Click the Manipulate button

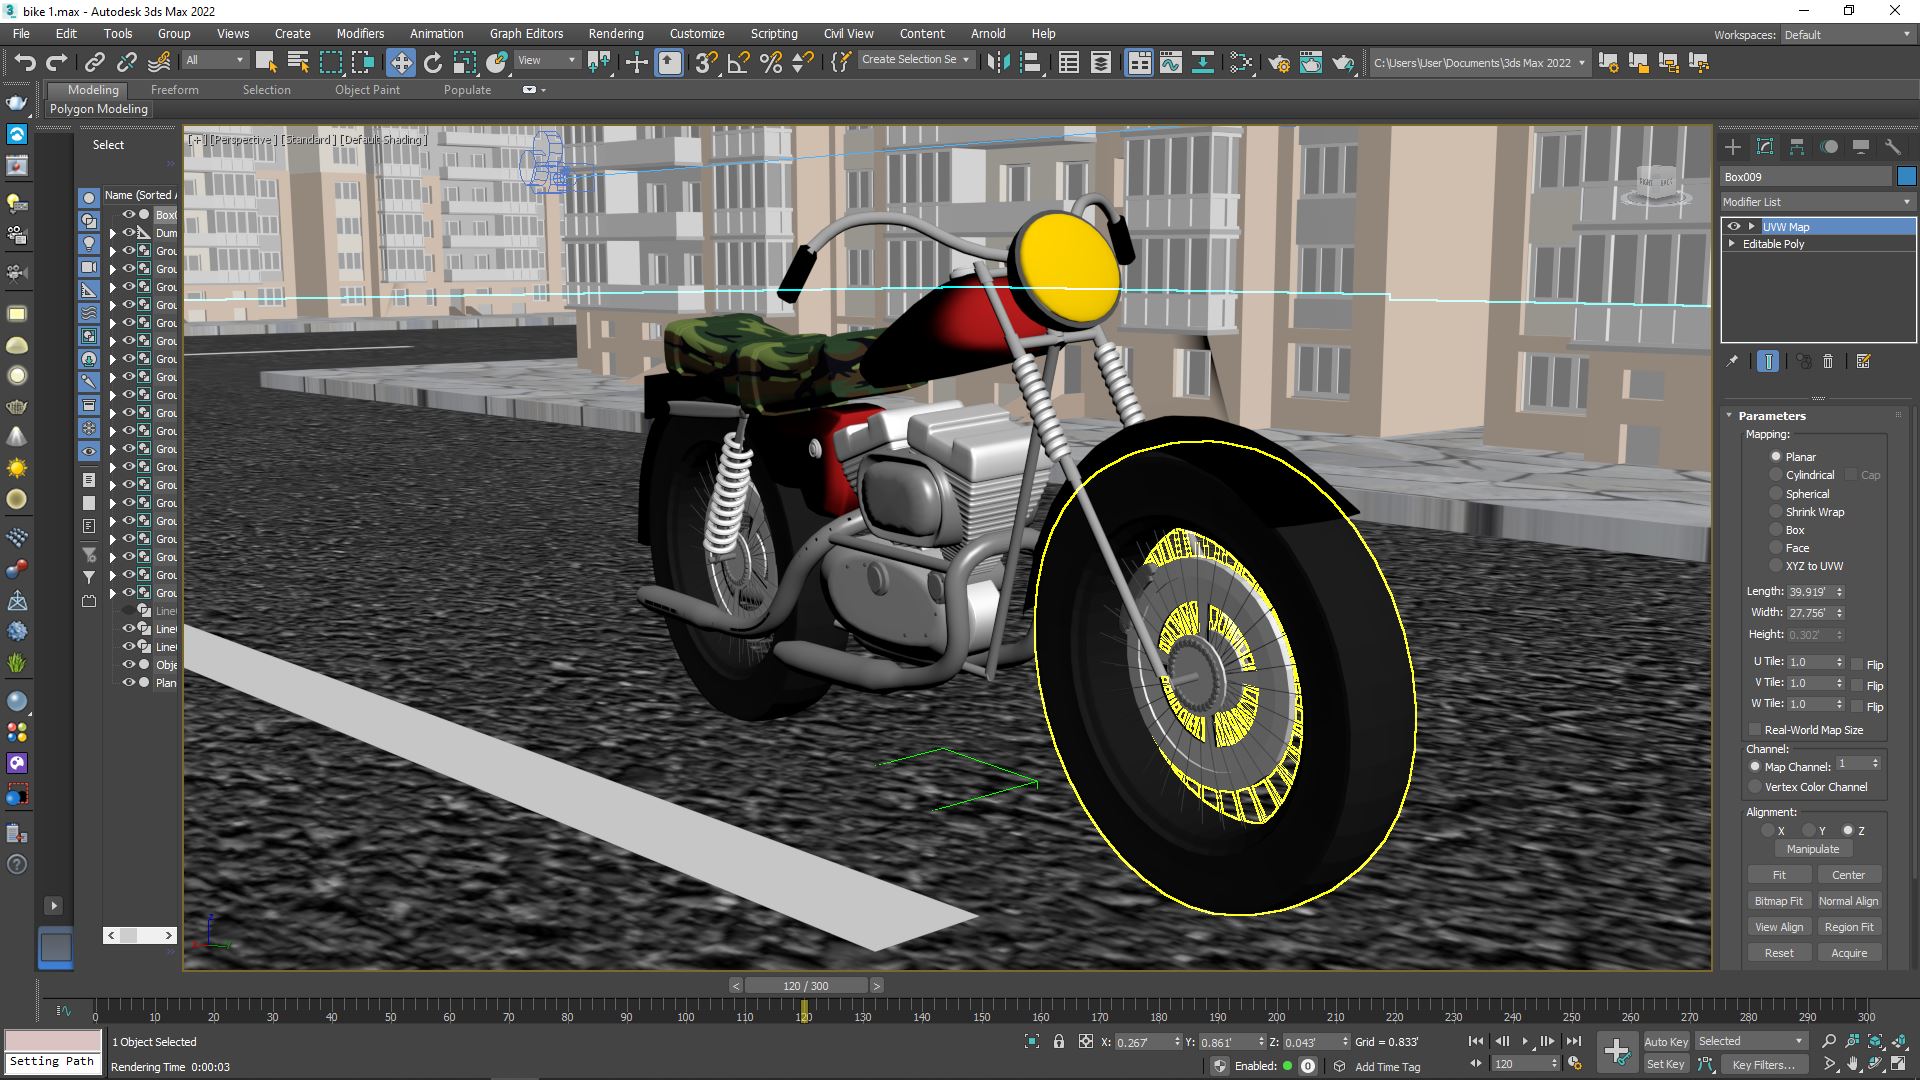click(1813, 849)
